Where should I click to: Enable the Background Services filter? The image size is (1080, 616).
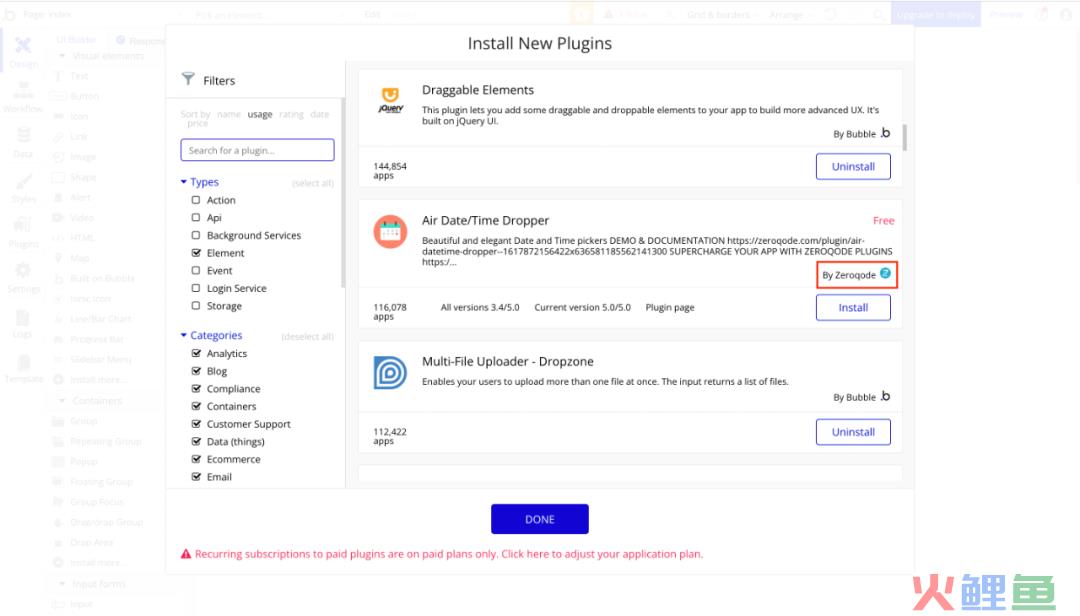(196, 235)
